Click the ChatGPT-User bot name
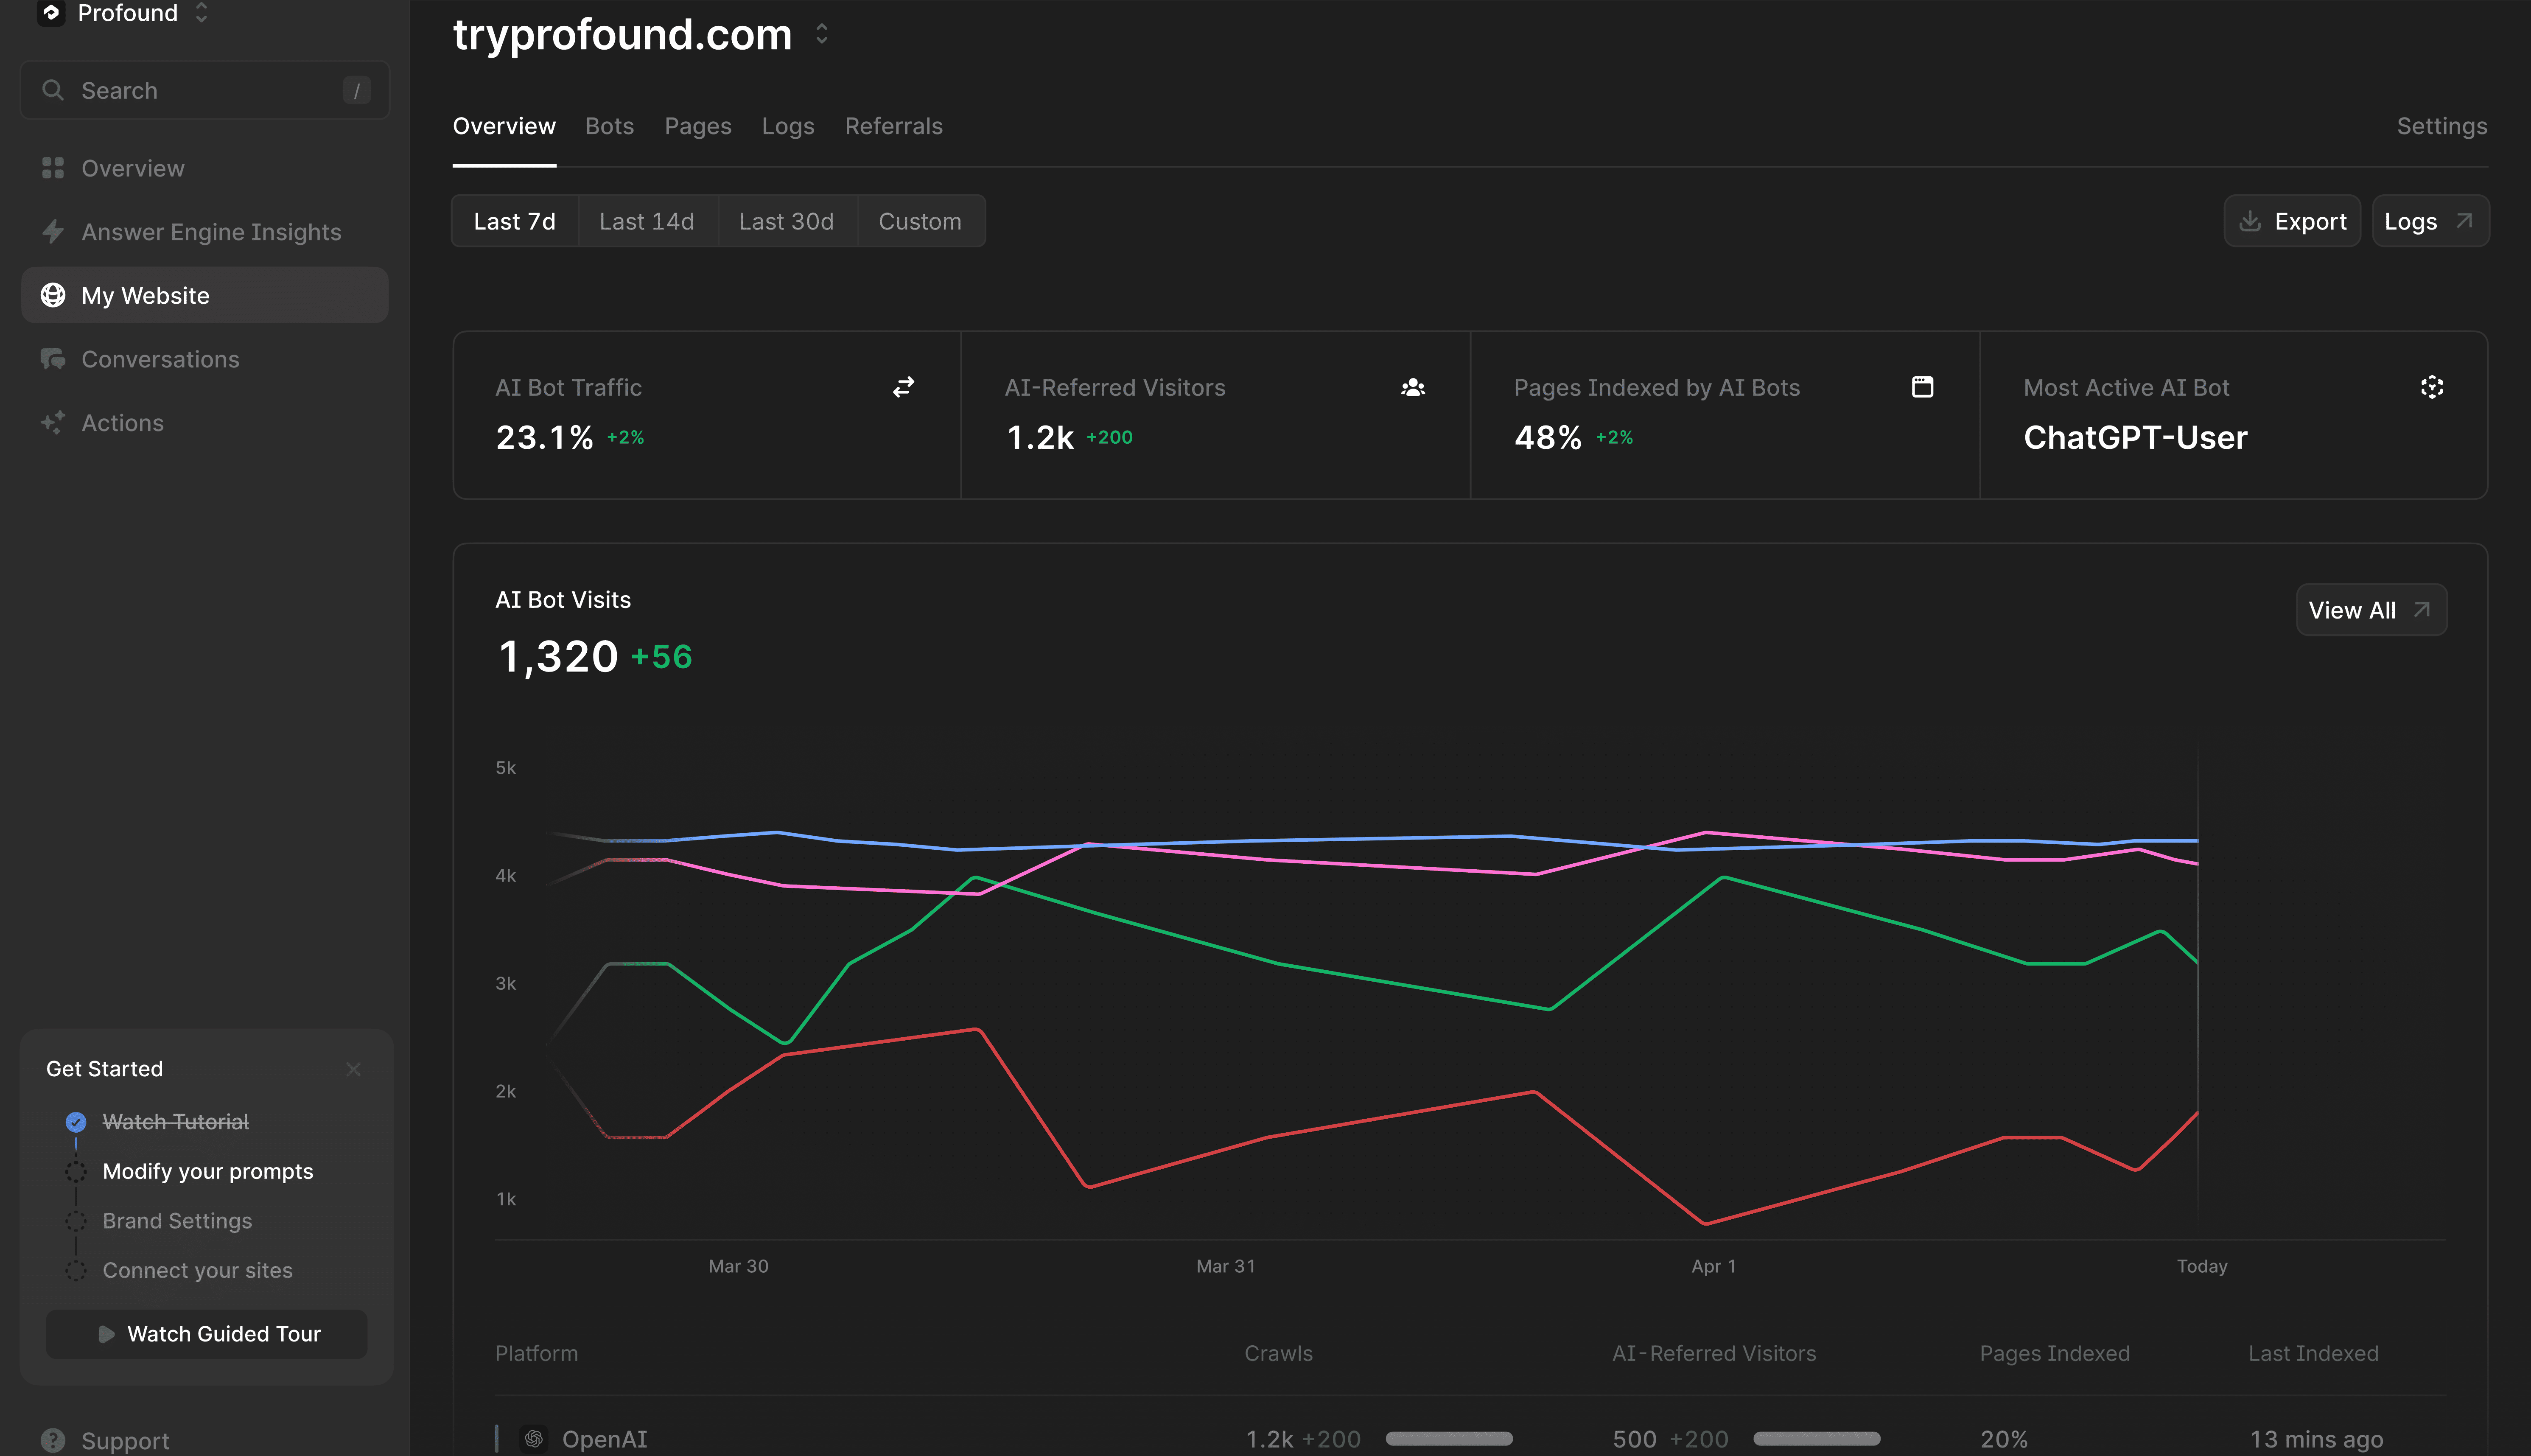This screenshot has width=2531, height=1456. pos(2135,437)
